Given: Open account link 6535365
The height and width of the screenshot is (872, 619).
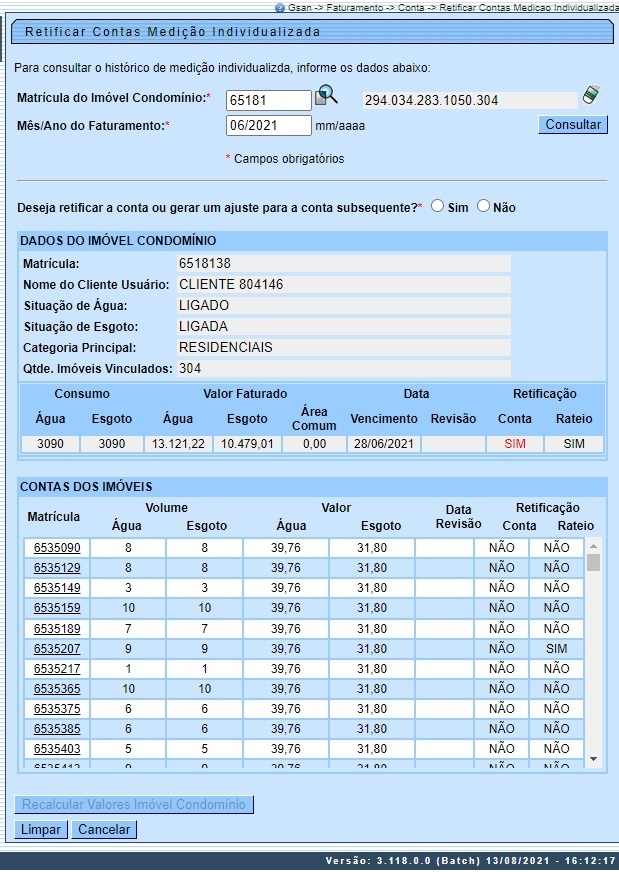Looking at the screenshot, I should pyautogui.click(x=57, y=689).
